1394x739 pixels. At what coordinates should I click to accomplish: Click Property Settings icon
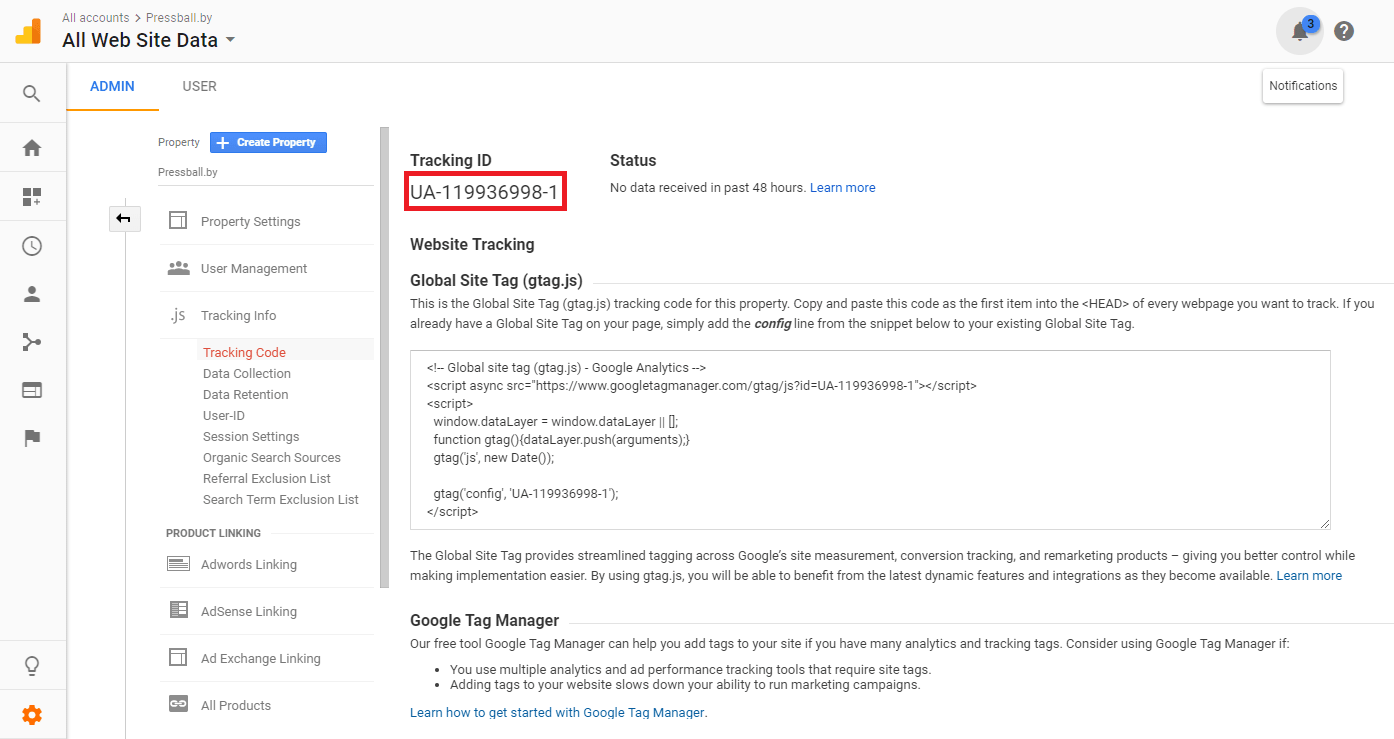178,221
